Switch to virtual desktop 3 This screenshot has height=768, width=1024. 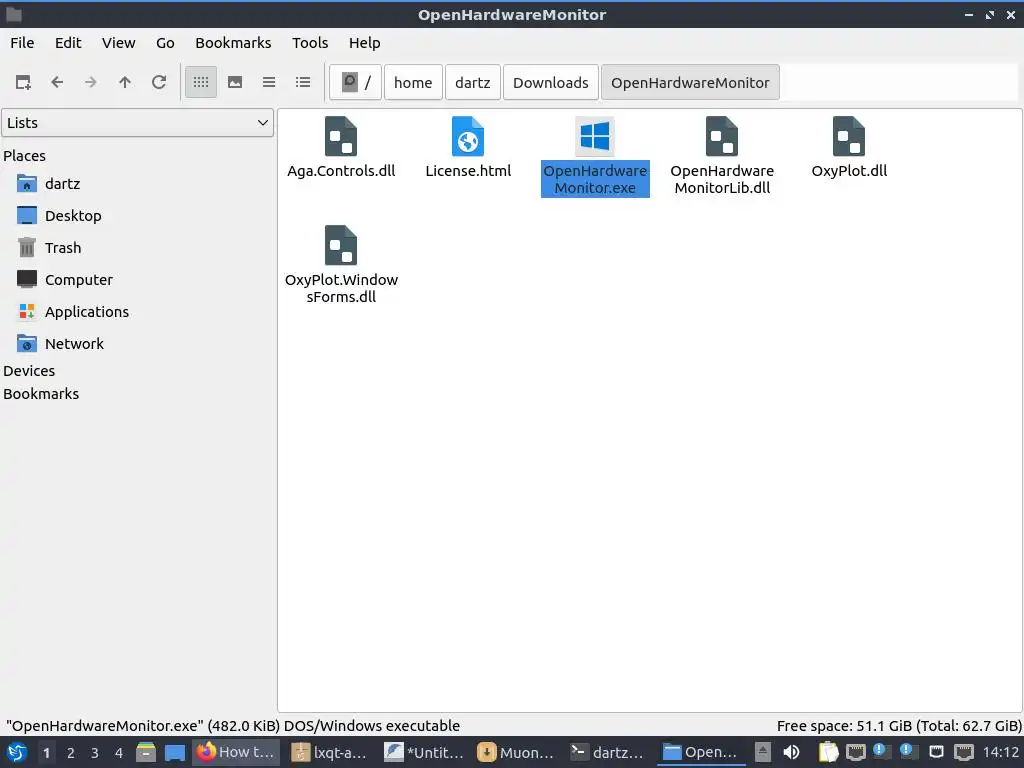point(95,753)
